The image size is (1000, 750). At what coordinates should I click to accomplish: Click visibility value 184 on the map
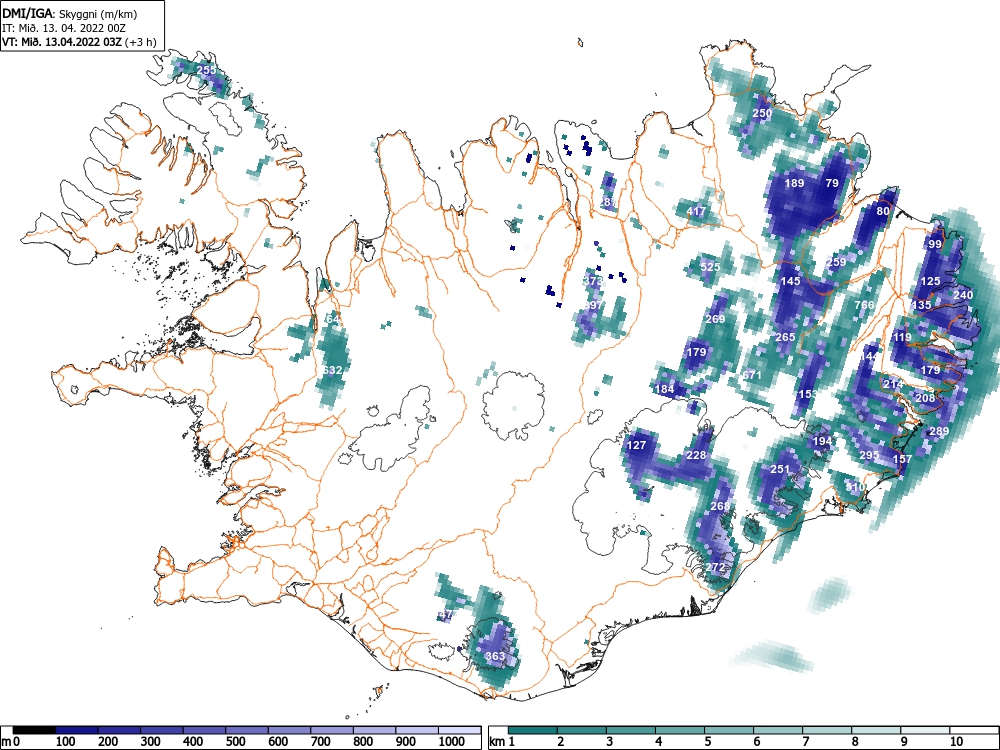click(x=665, y=388)
